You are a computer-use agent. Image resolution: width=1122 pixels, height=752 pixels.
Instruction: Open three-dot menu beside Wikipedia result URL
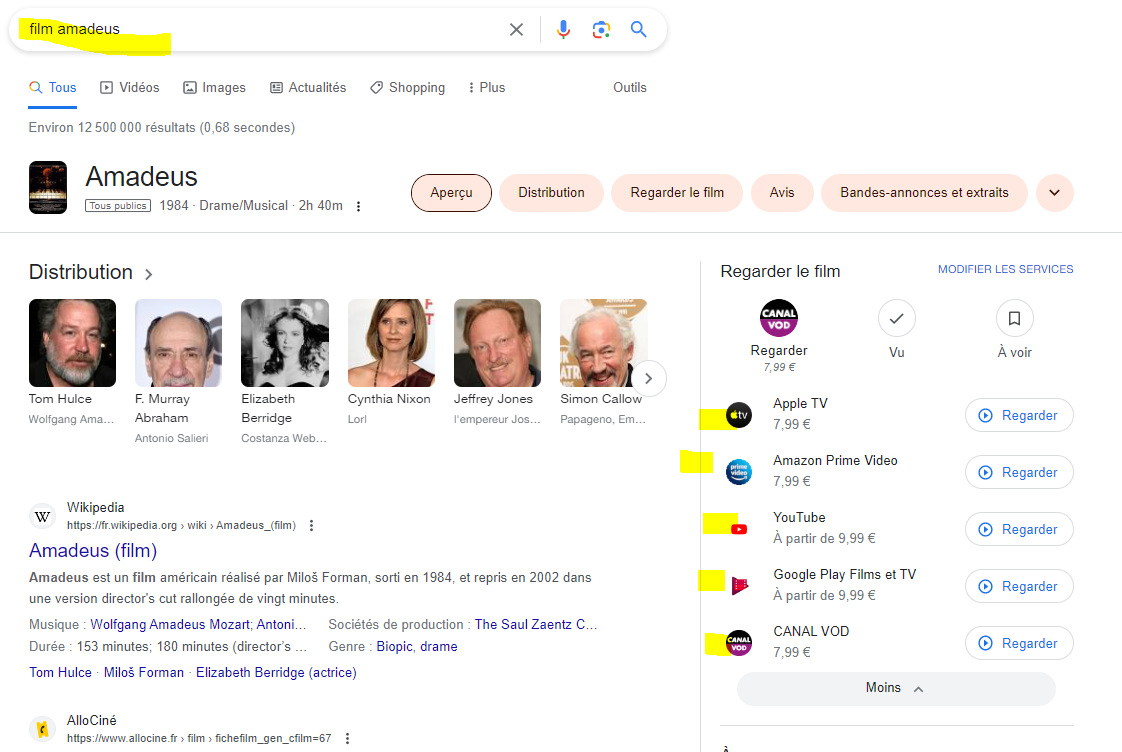[311, 525]
